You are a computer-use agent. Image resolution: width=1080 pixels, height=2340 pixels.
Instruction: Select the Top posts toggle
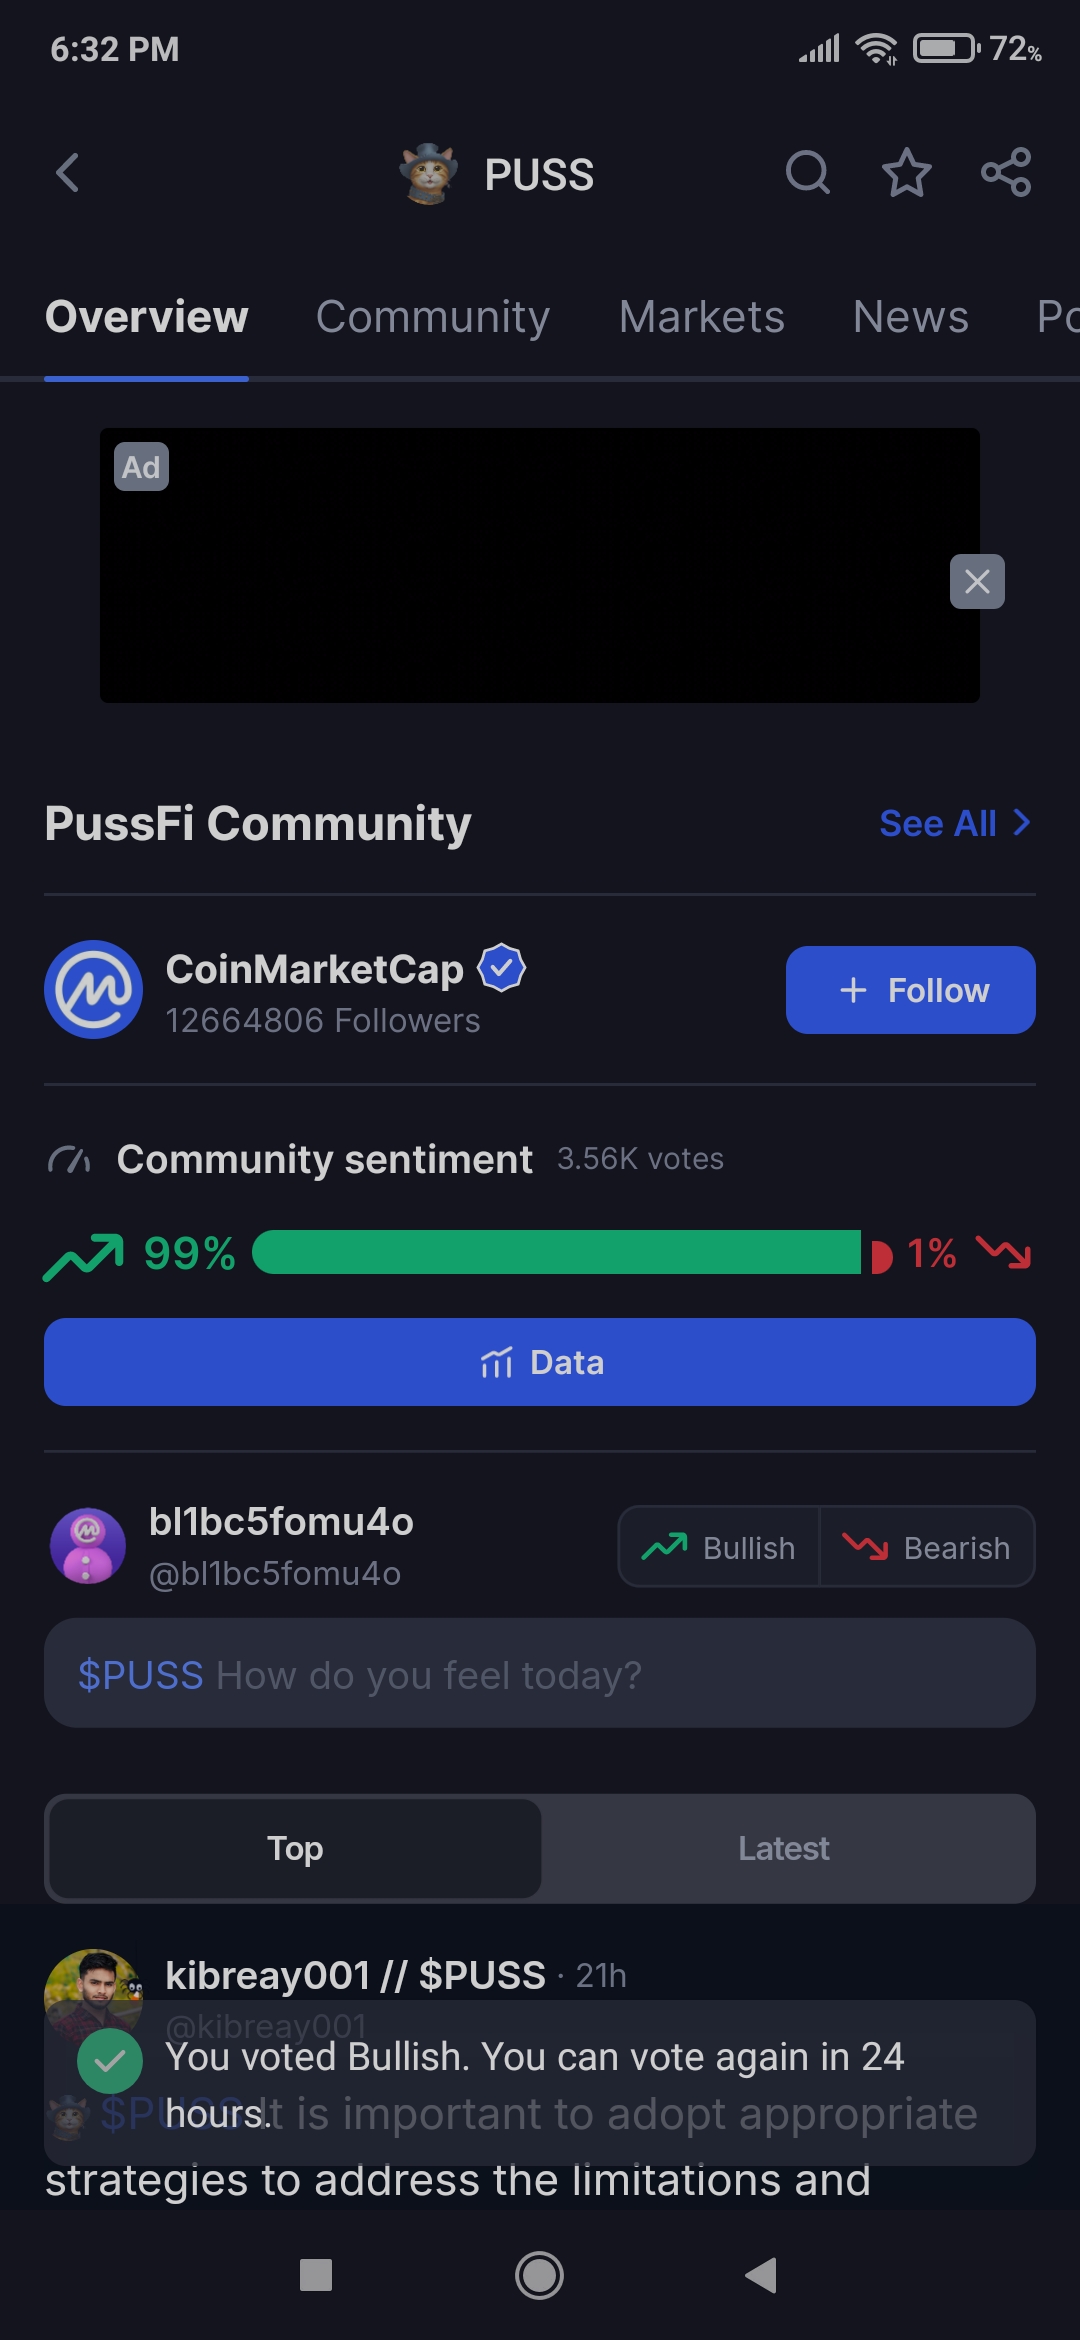click(x=295, y=1848)
